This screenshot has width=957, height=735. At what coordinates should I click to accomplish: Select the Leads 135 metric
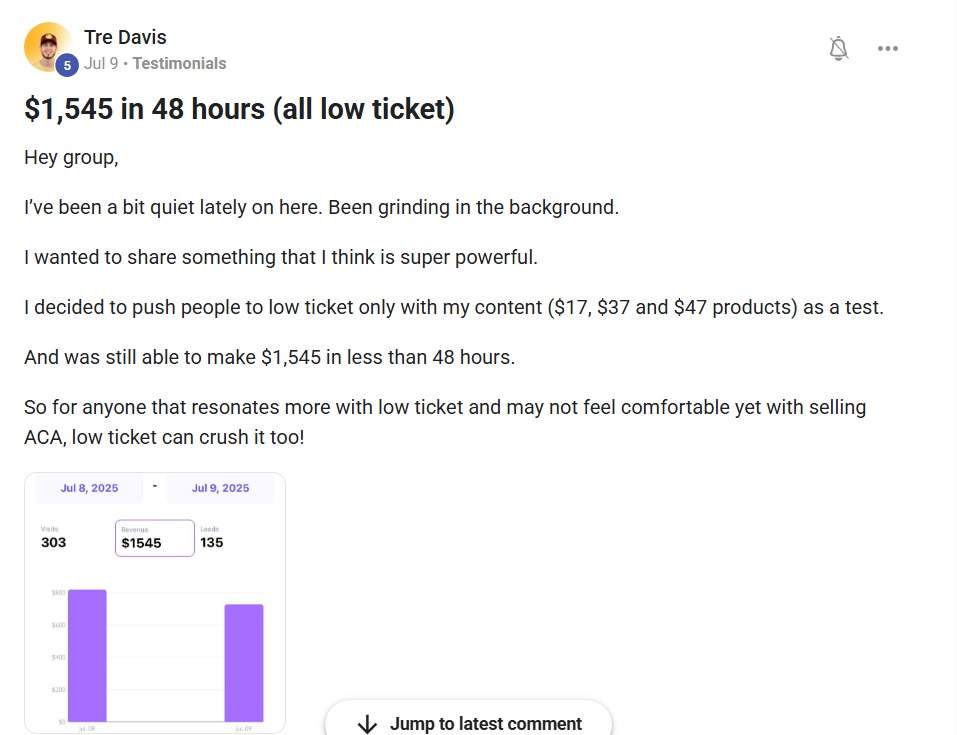pyautogui.click(x=212, y=538)
